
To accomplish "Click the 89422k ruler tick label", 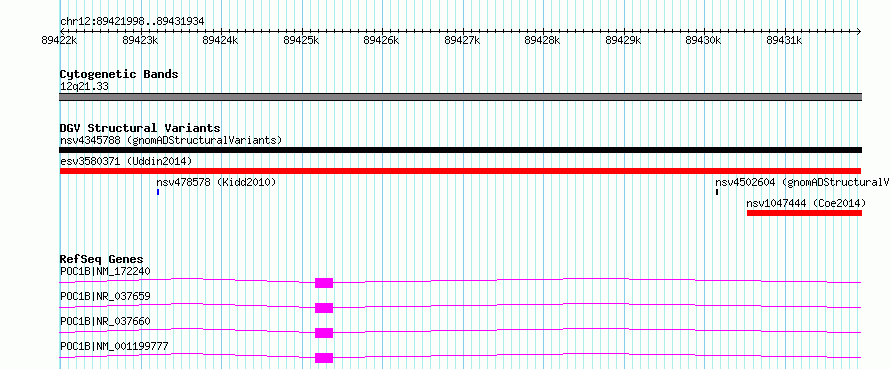I will (x=59, y=40).
